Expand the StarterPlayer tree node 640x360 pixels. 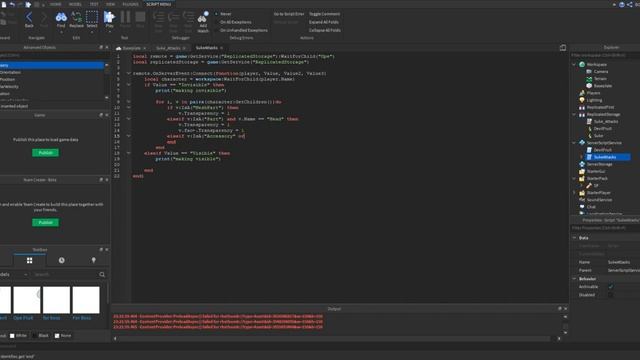574,193
